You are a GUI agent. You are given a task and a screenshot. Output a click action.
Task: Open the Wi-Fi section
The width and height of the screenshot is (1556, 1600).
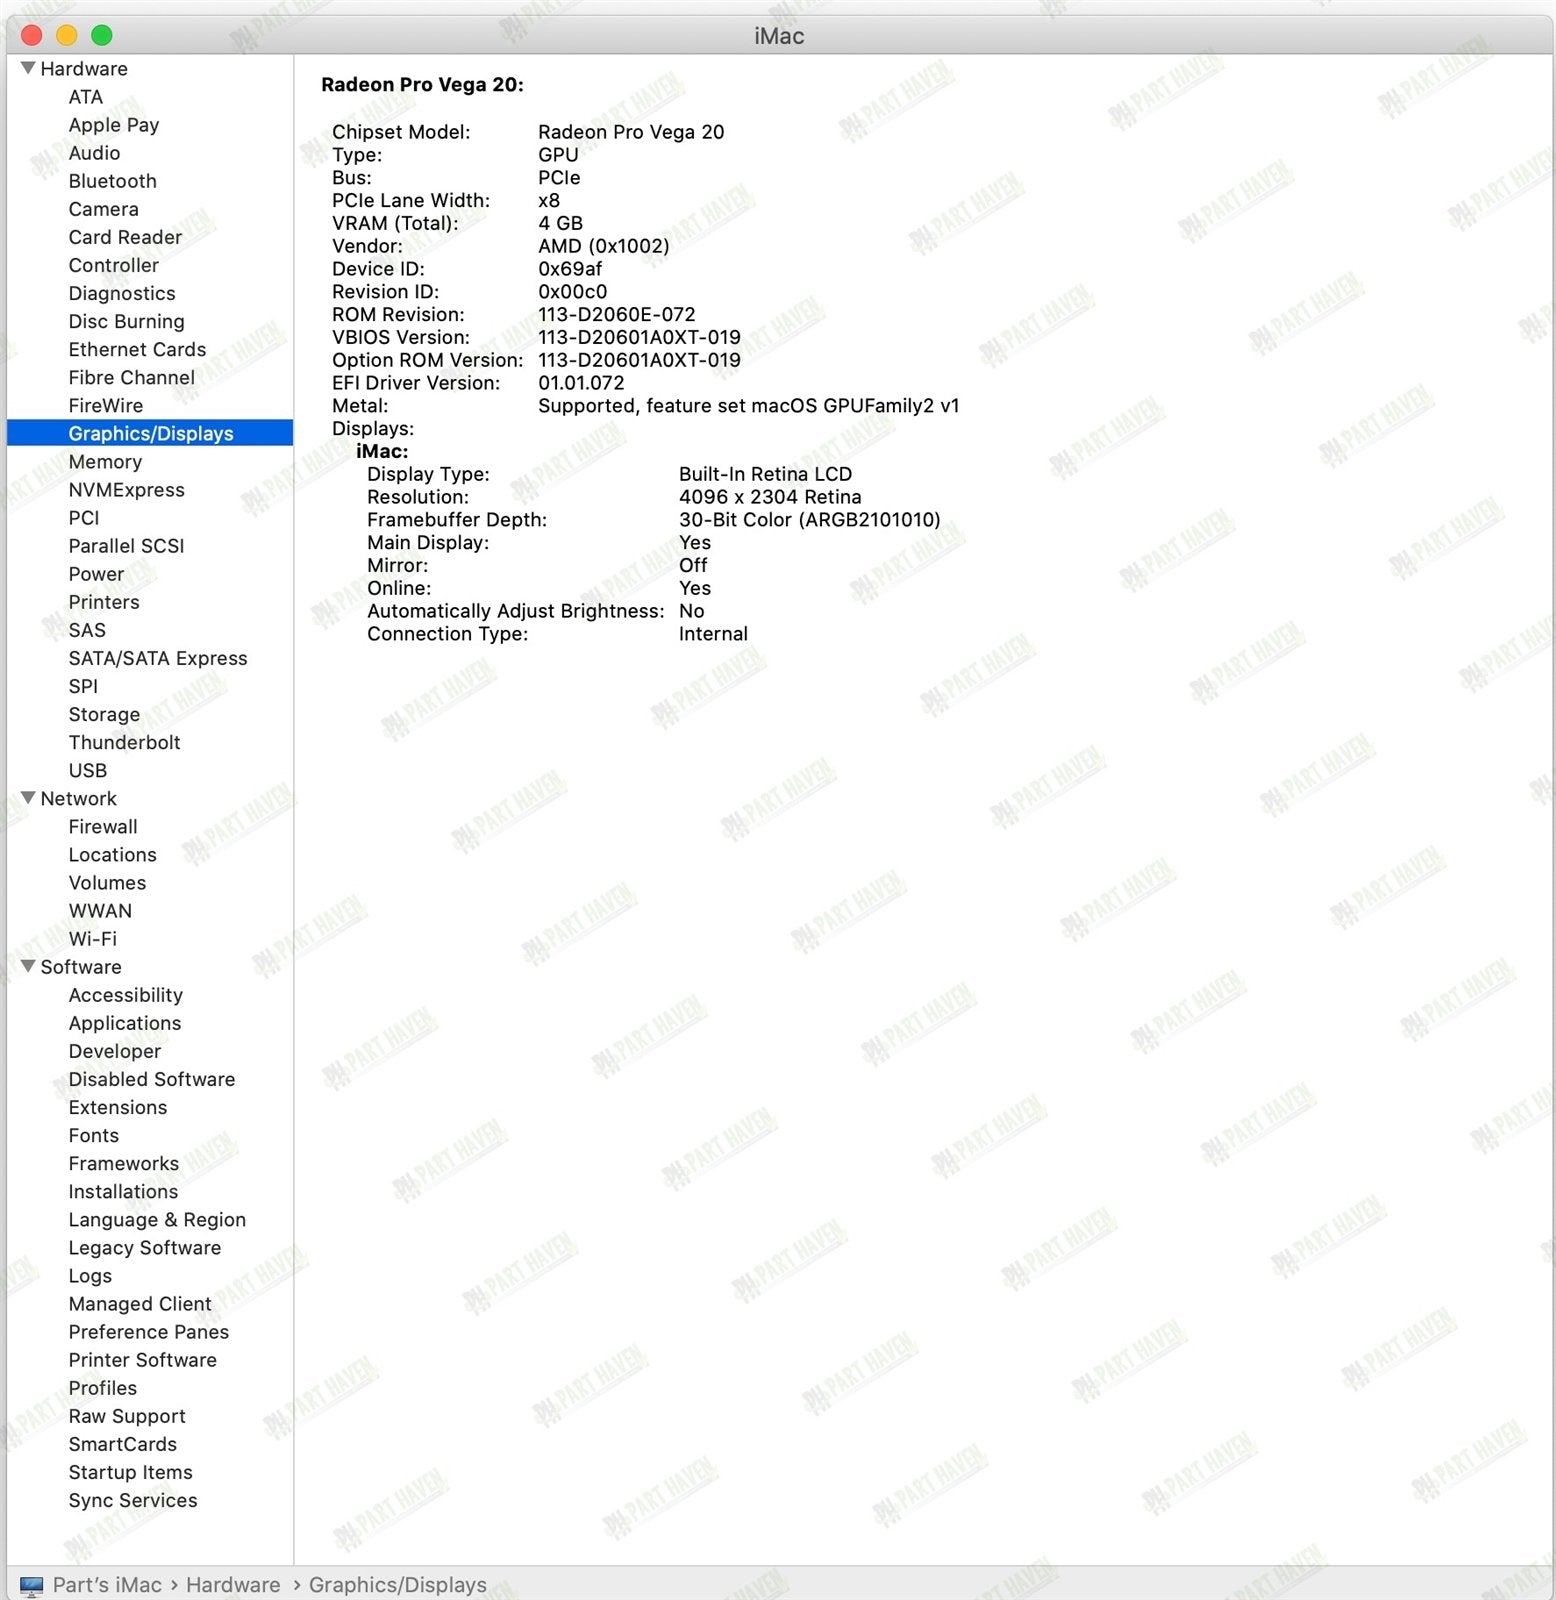click(93, 939)
